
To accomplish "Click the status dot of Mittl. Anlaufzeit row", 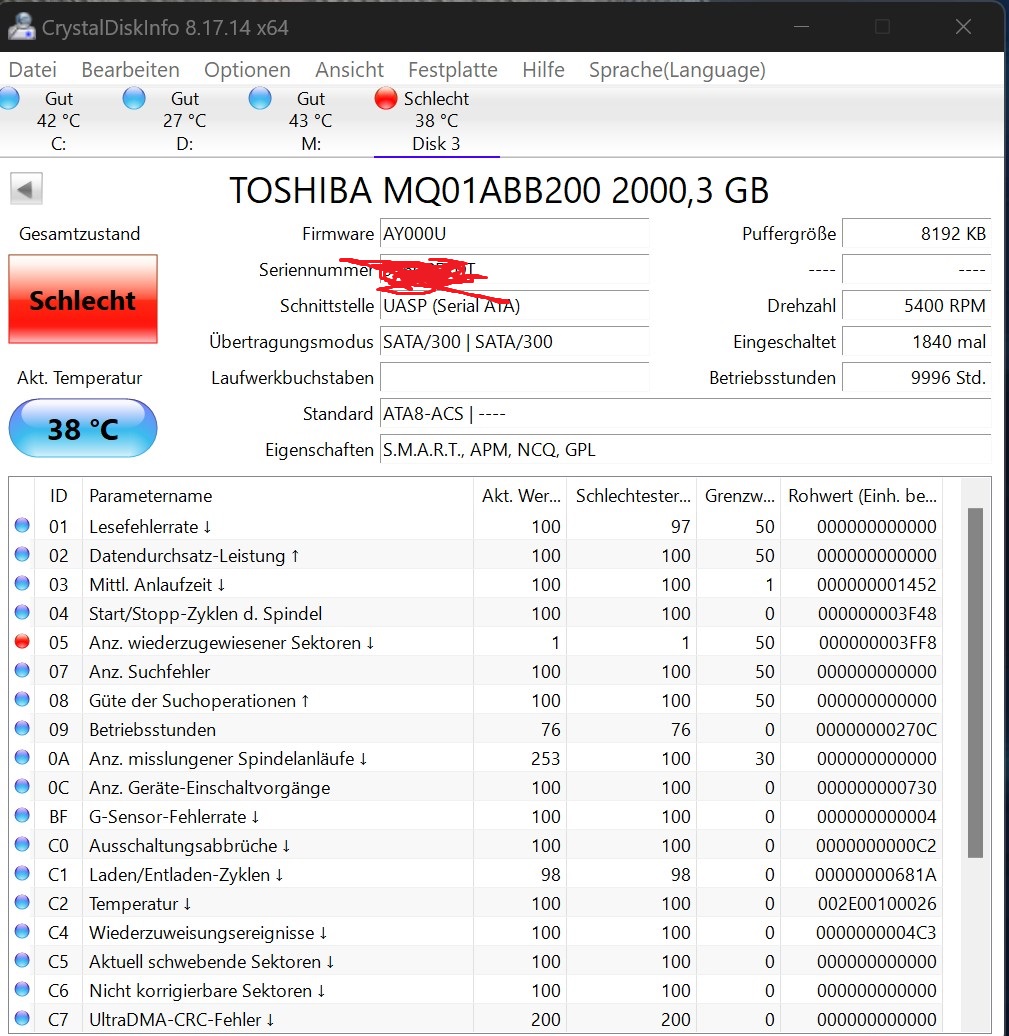I will tap(22, 583).
